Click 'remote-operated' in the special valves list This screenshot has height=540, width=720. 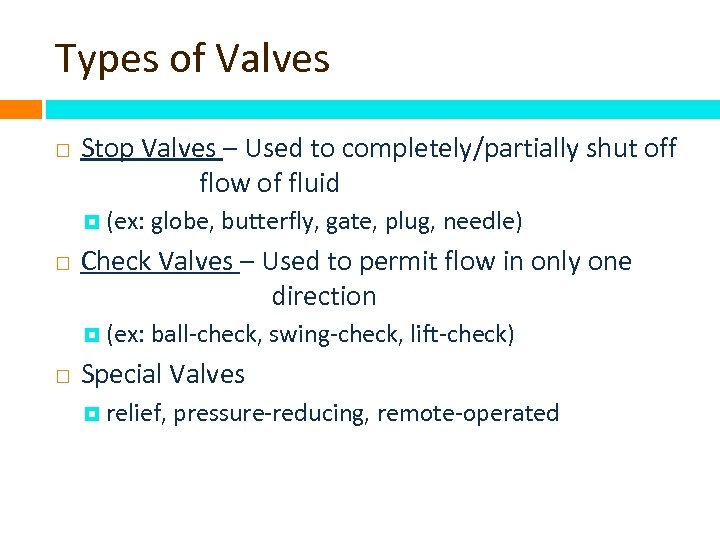point(468,414)
